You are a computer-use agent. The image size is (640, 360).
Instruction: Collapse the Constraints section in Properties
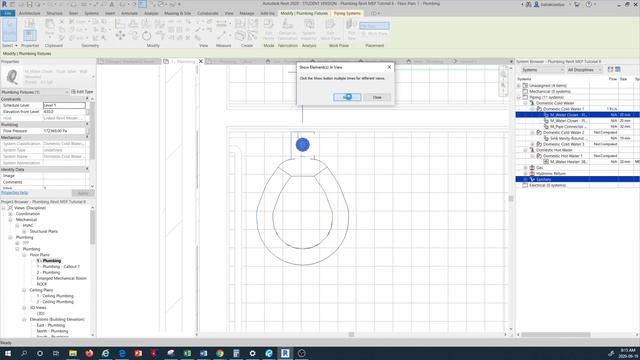pyautogui.click(x=87, y=99)
